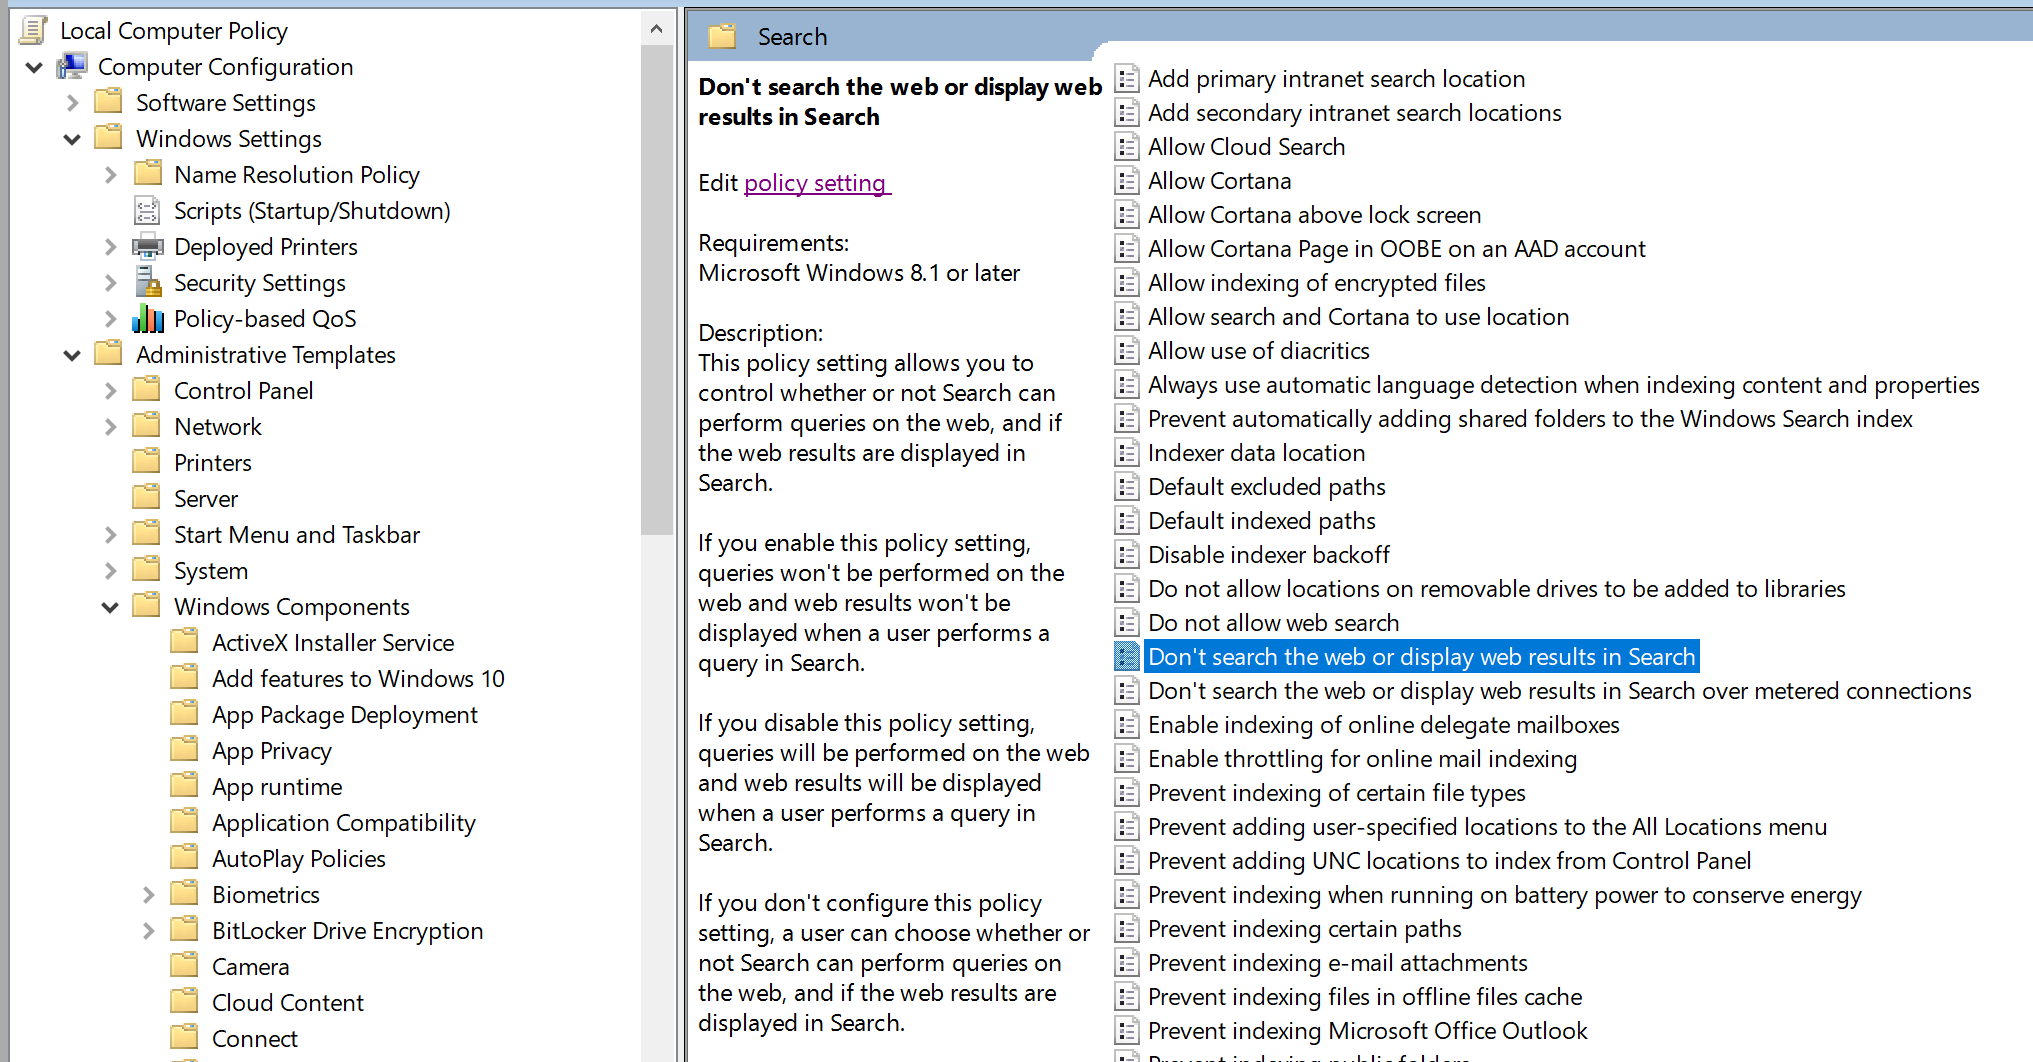The height and width of the screenshot is (1062, 2033).
Task: Click folder icon of Windows Components
Action: pyautogui.click(x=147, y=605)
